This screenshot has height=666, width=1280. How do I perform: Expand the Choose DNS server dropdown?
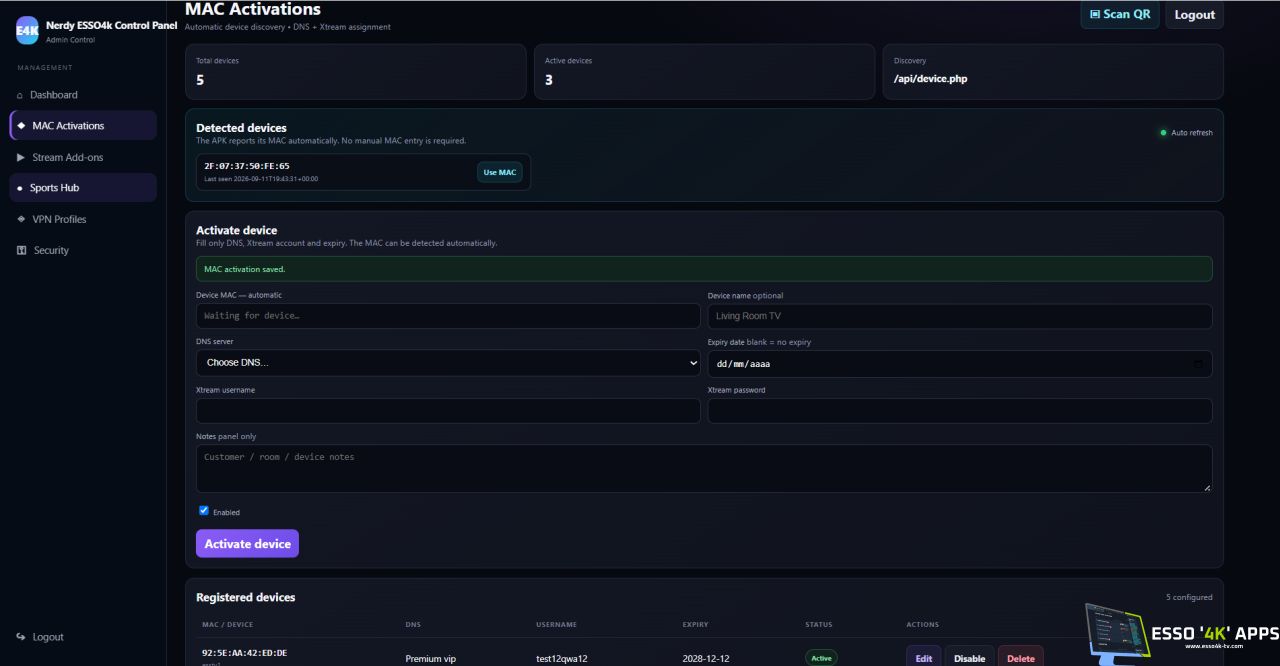point(448,363)
